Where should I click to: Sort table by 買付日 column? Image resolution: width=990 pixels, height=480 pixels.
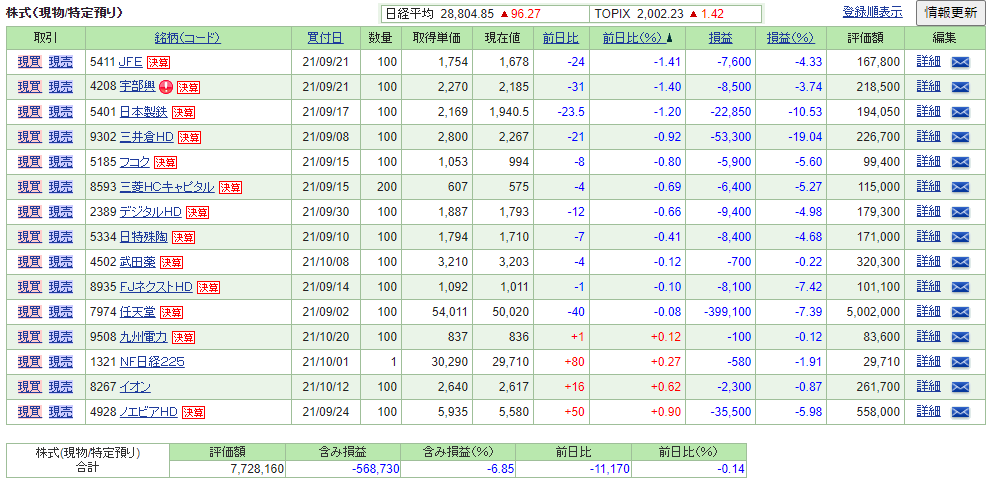(324, 38)
